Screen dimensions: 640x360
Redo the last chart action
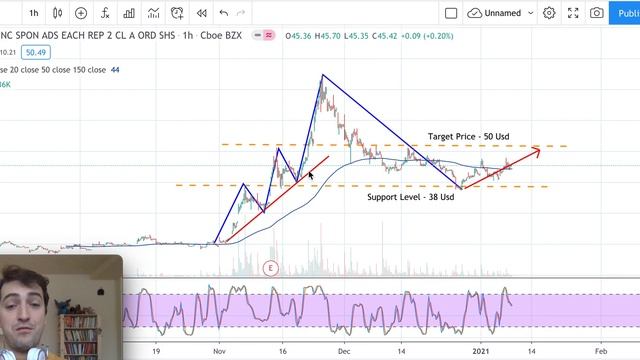coord(241,13)
